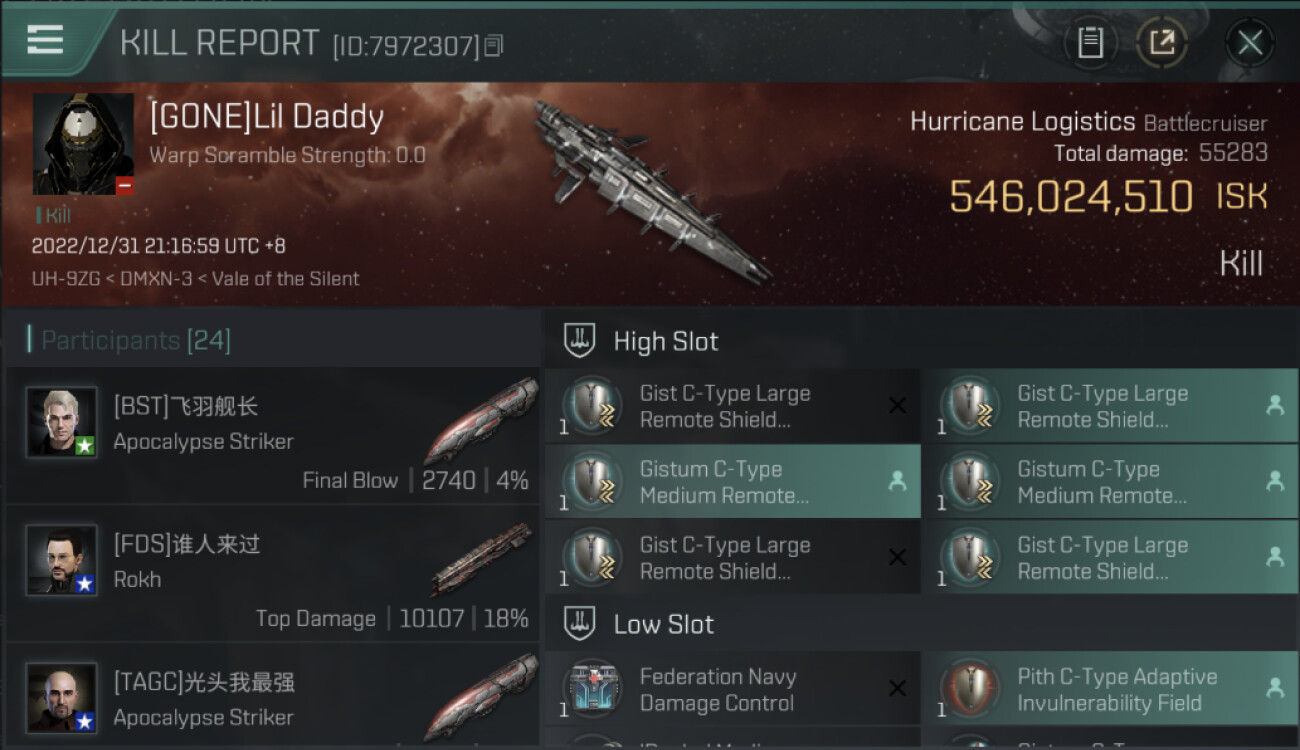Click the Hurricane Logistics ship image
Screen dimensions: 1300x750
point(650,190)
